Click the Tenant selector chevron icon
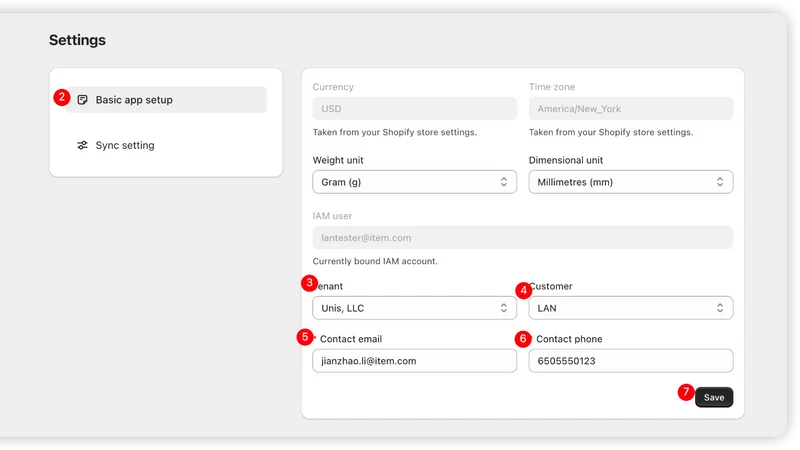 504,308
